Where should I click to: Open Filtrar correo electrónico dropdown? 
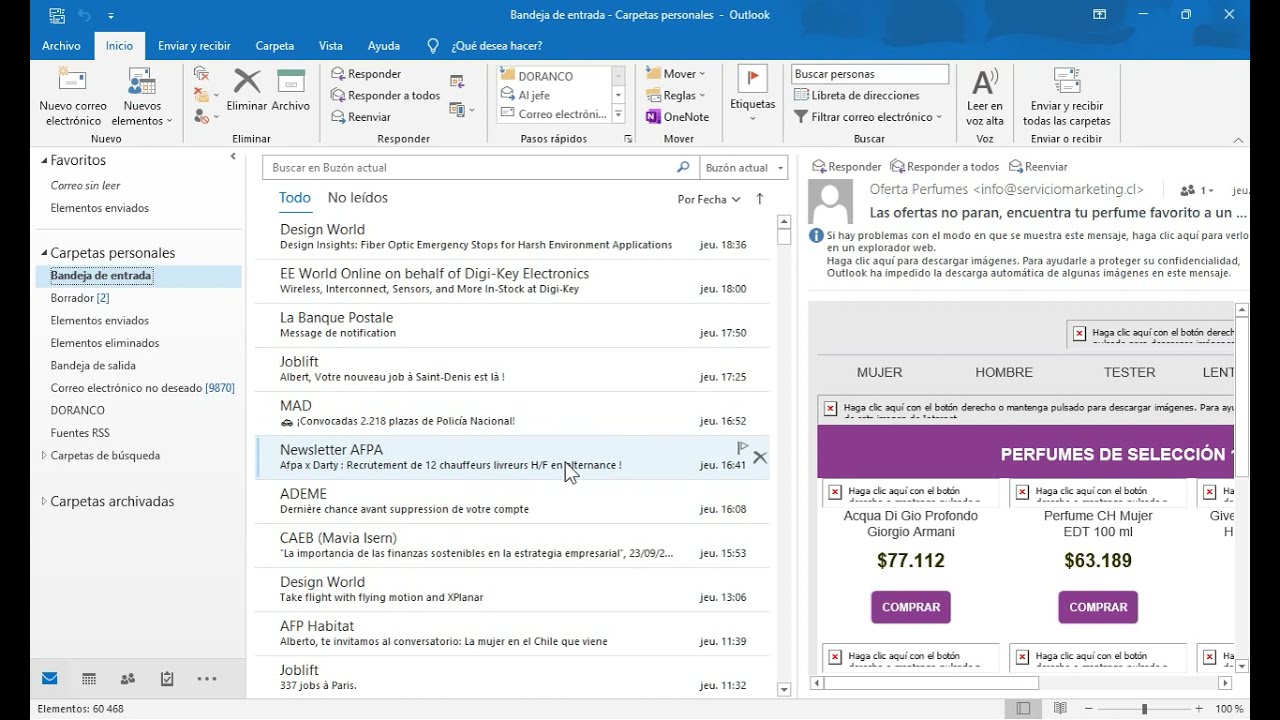click(x=868, y=117)
